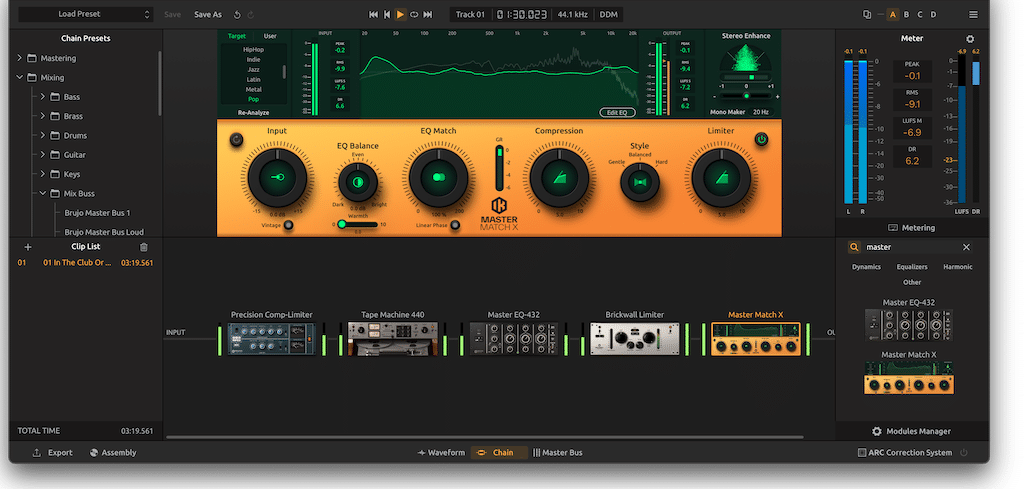Click the EQ Balance knob
1024x489 pixels.
(358, 182)
